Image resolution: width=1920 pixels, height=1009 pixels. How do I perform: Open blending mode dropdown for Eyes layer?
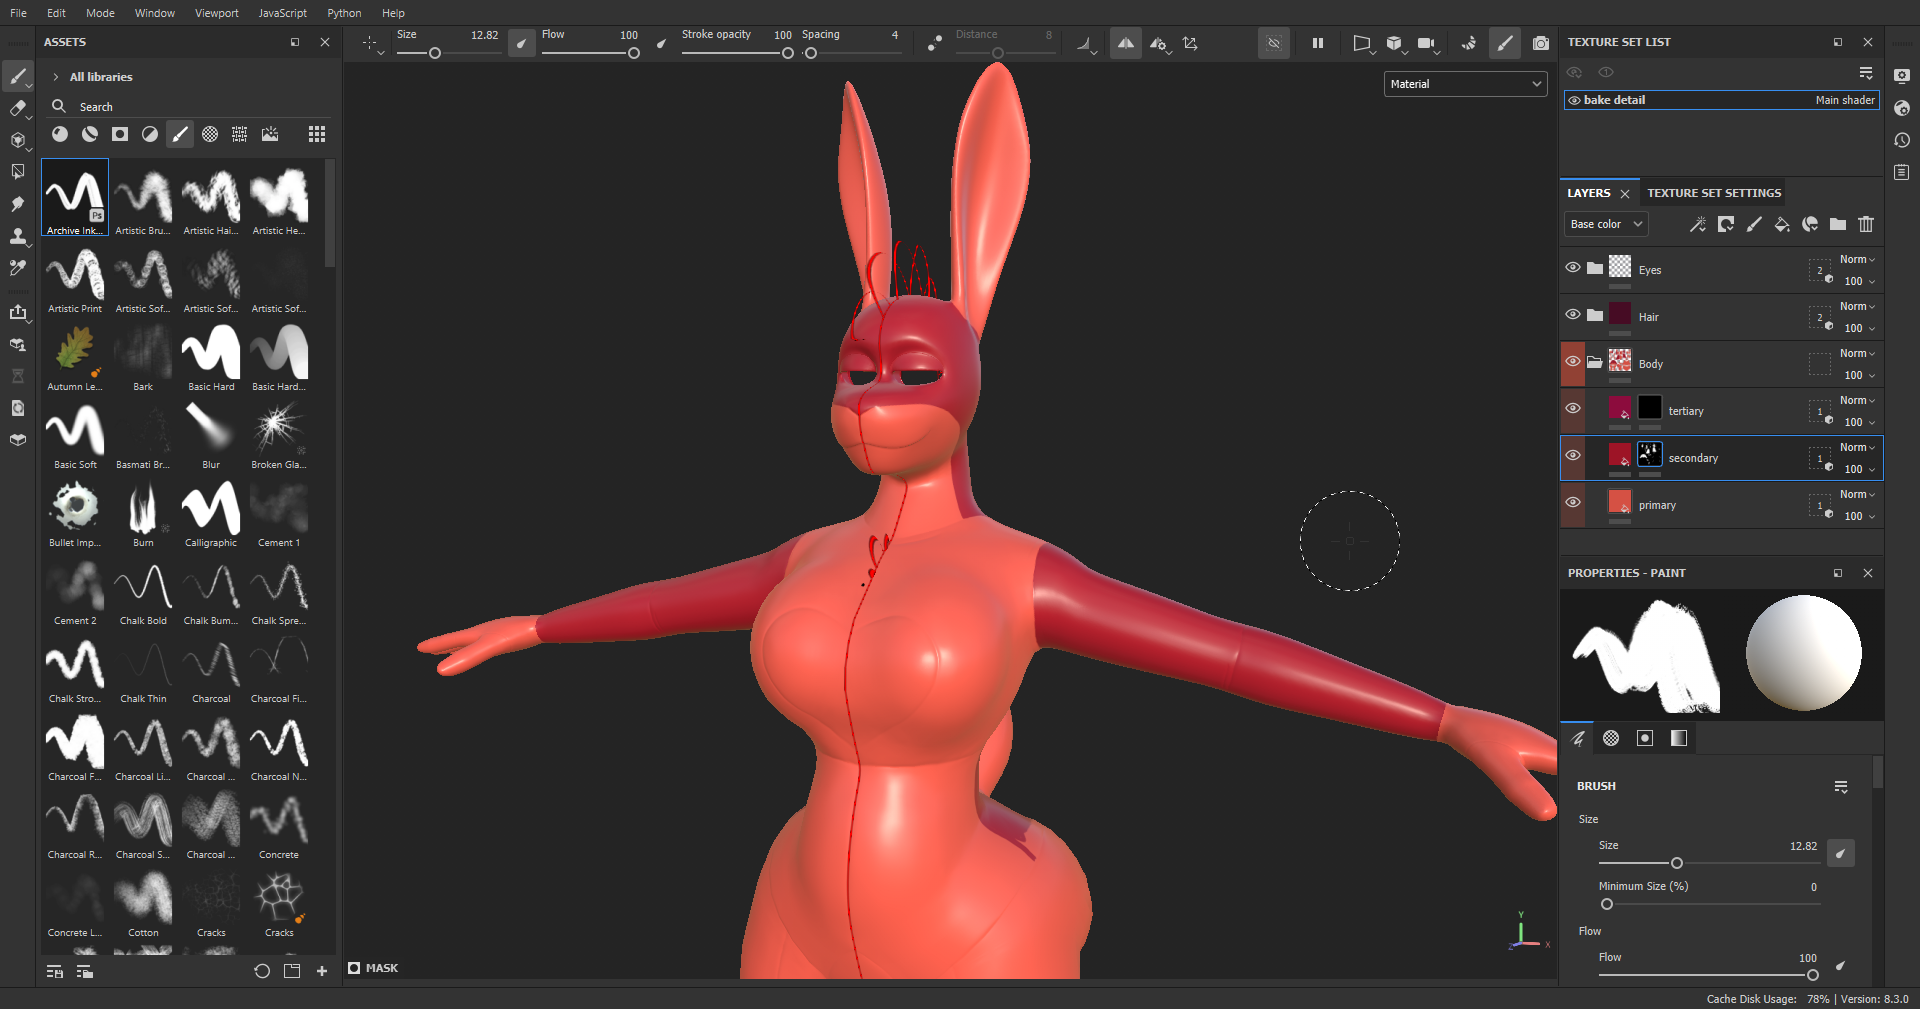point(1857,260)
